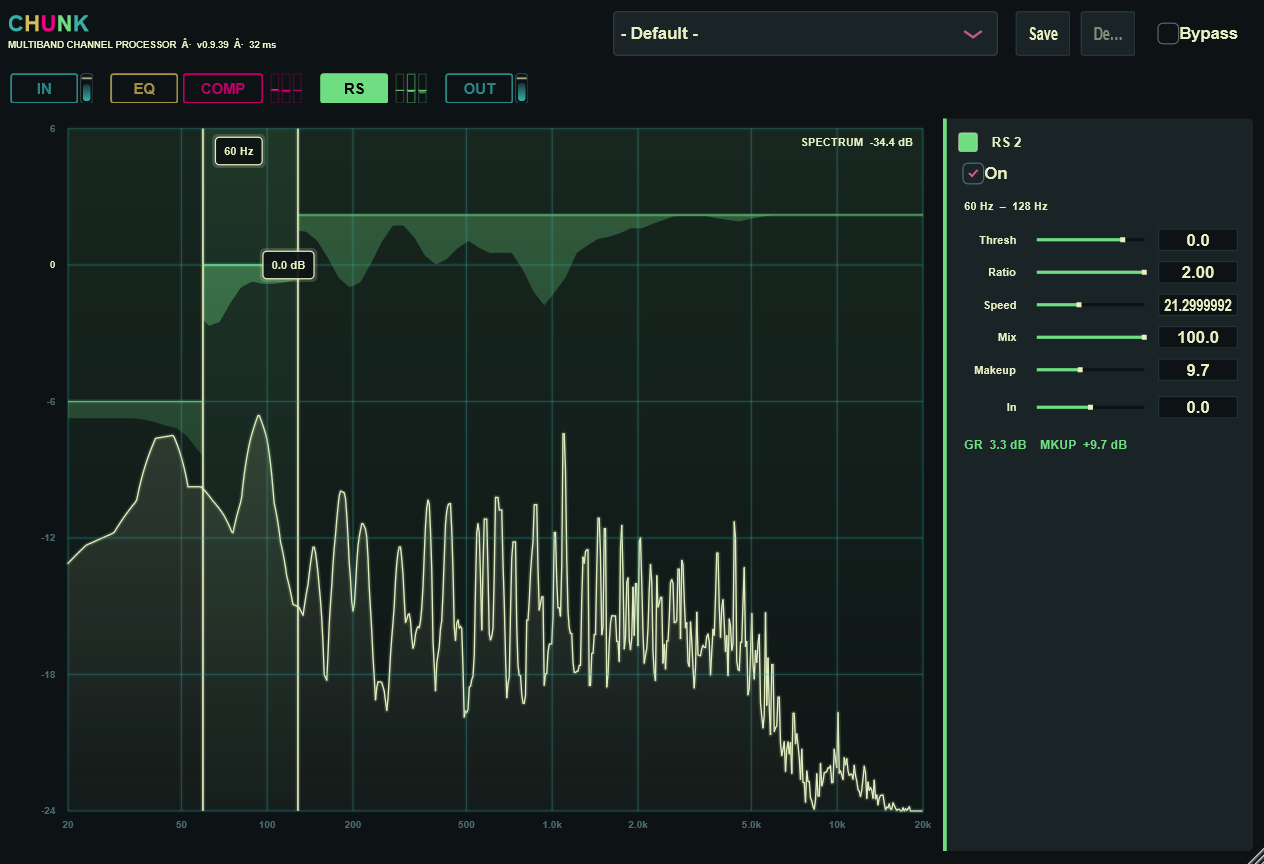
Task: Adjust the Mix slider
Action: [1090, 337]
